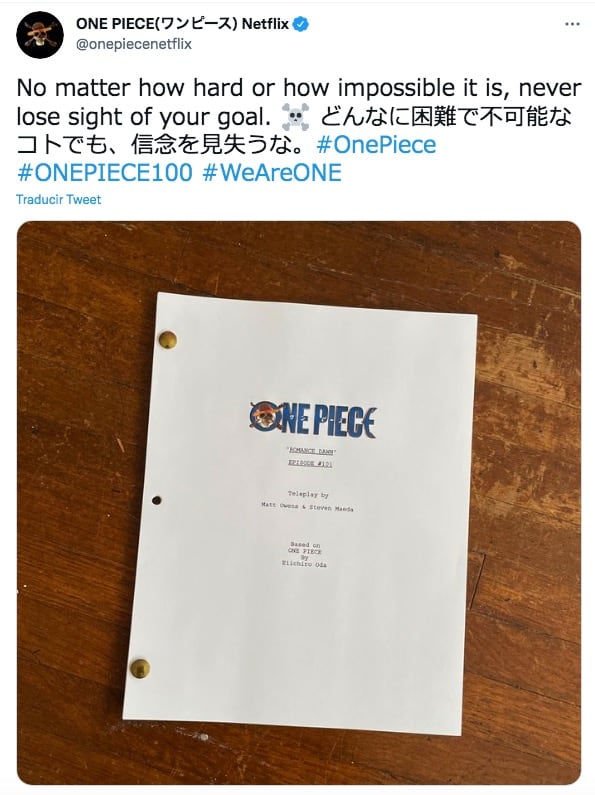Open the @onepiecenetflix handle
The width and height of the screenshot is (595, 795).
[134, 44]
